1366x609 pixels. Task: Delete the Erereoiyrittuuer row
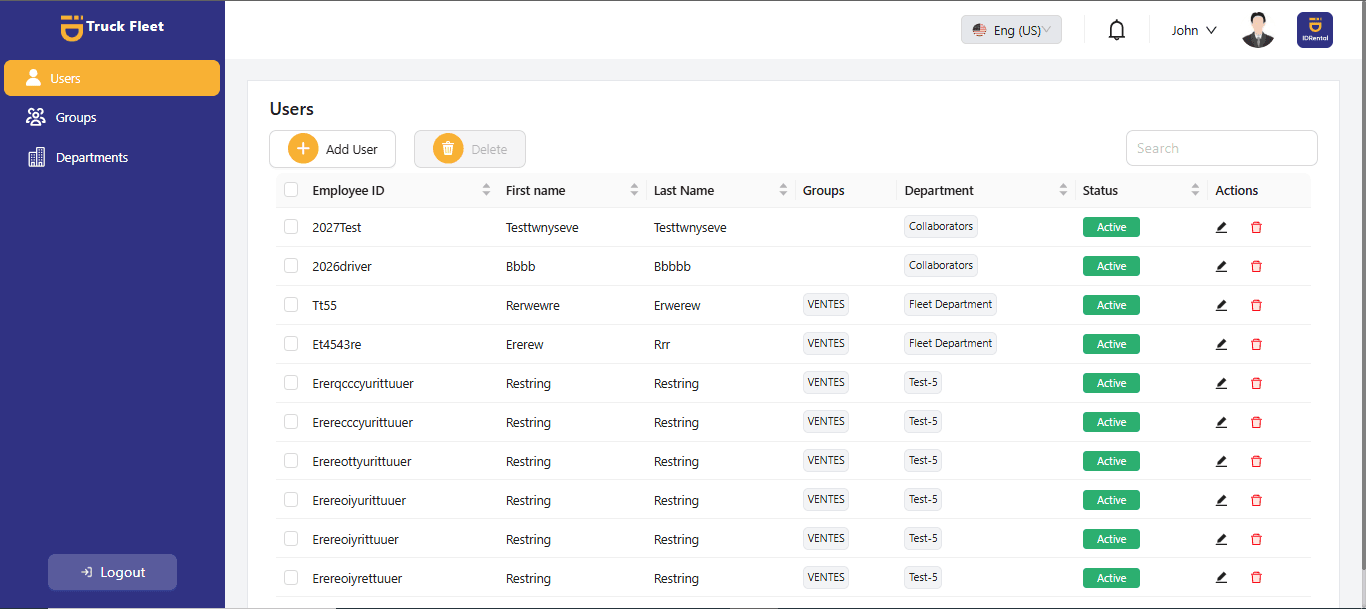[x=1256, y=539]
